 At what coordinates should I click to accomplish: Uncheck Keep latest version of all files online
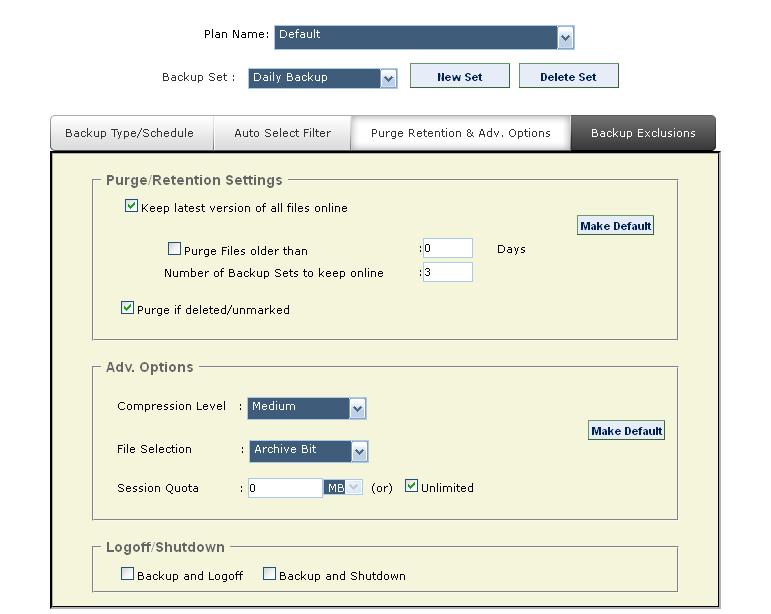tap(131, 207)
